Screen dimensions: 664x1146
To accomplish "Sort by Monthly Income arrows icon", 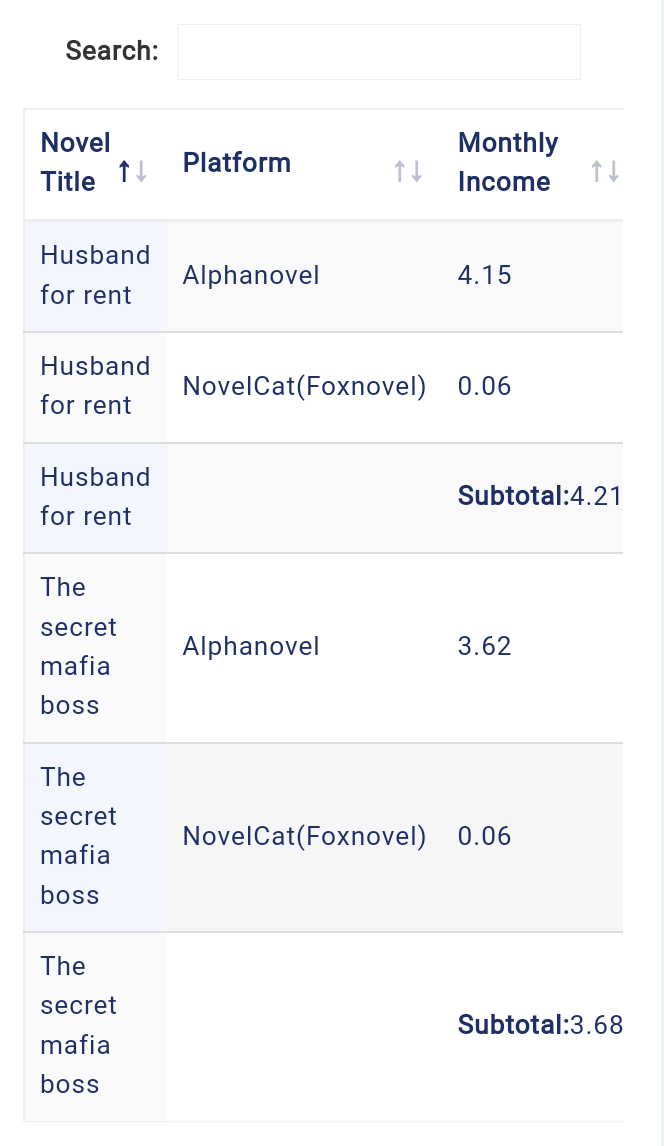I will tap(605, 172).
